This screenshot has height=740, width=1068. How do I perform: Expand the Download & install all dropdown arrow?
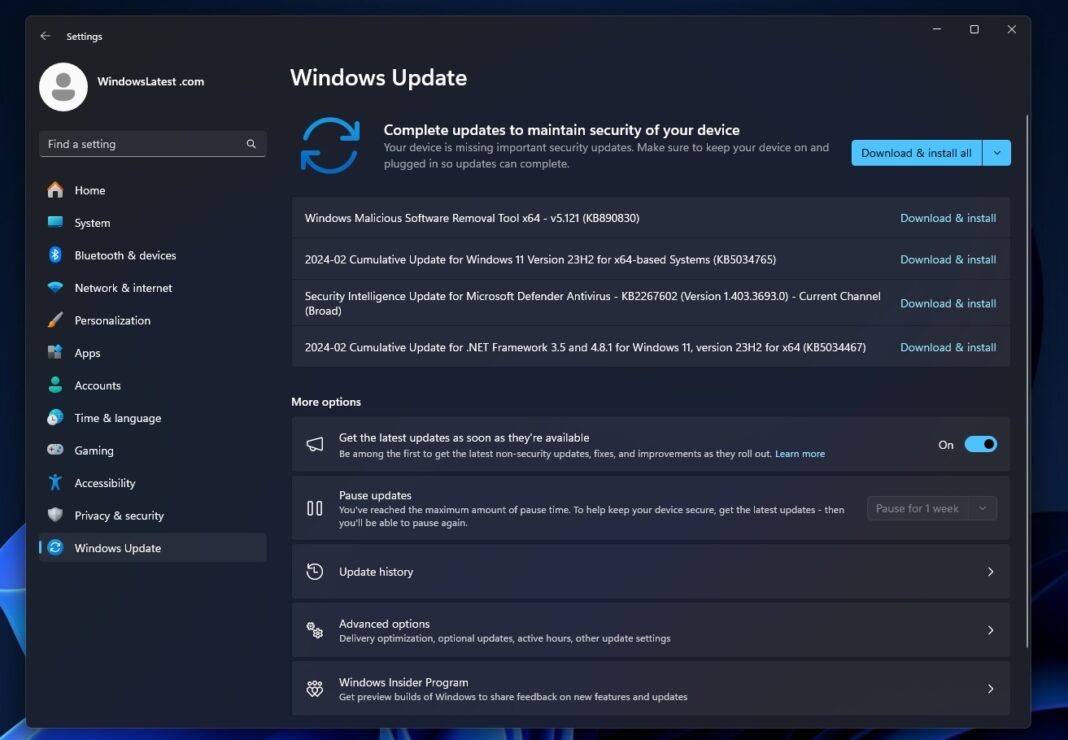[997, 153]
